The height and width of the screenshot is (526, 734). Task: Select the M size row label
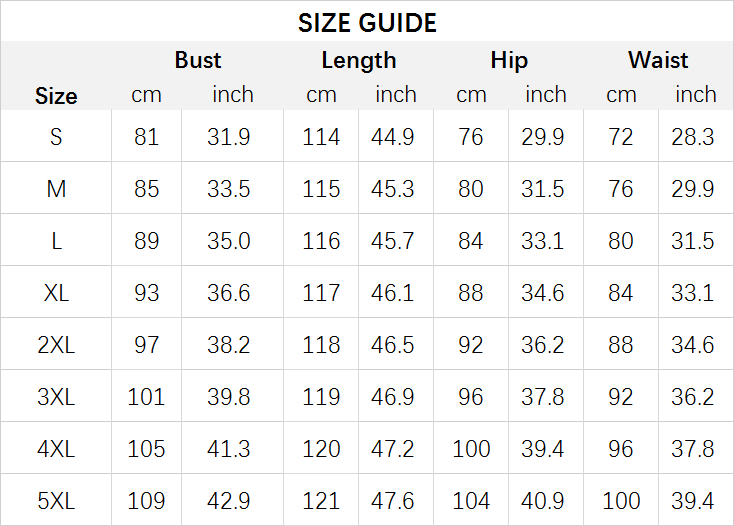click(x=56, y=189)
